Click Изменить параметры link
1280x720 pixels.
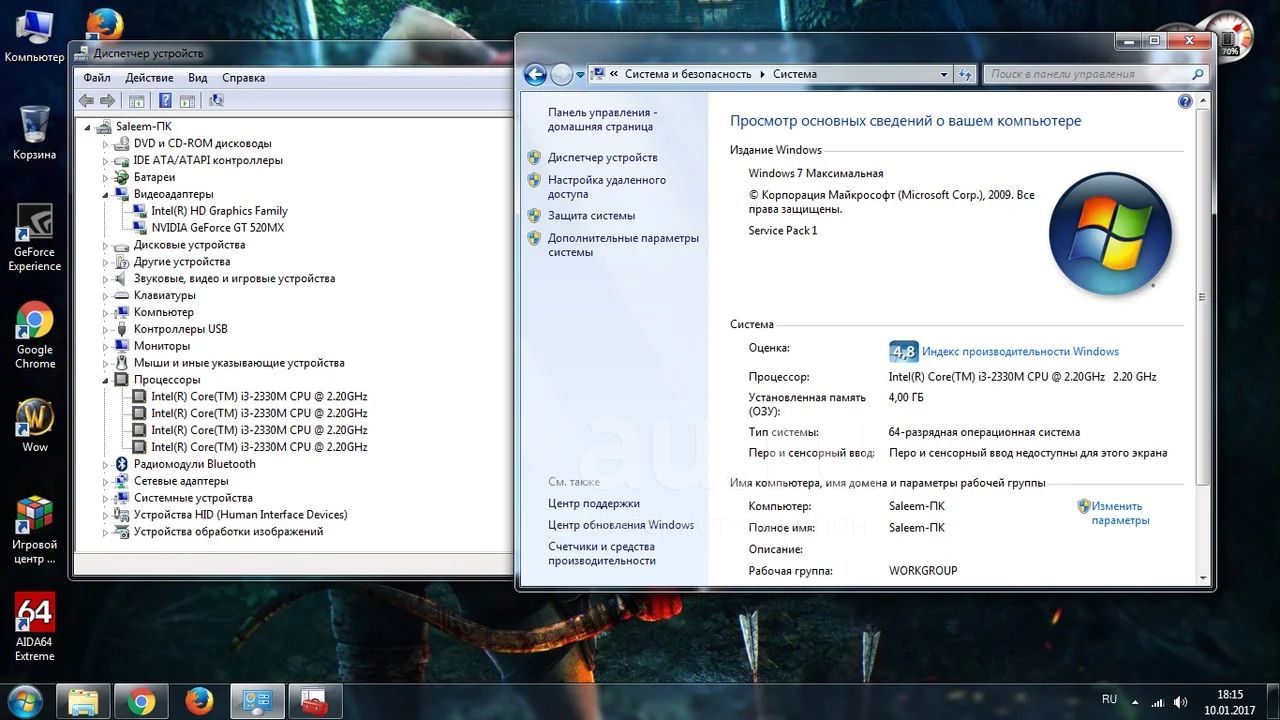(x=1120, y=513)
